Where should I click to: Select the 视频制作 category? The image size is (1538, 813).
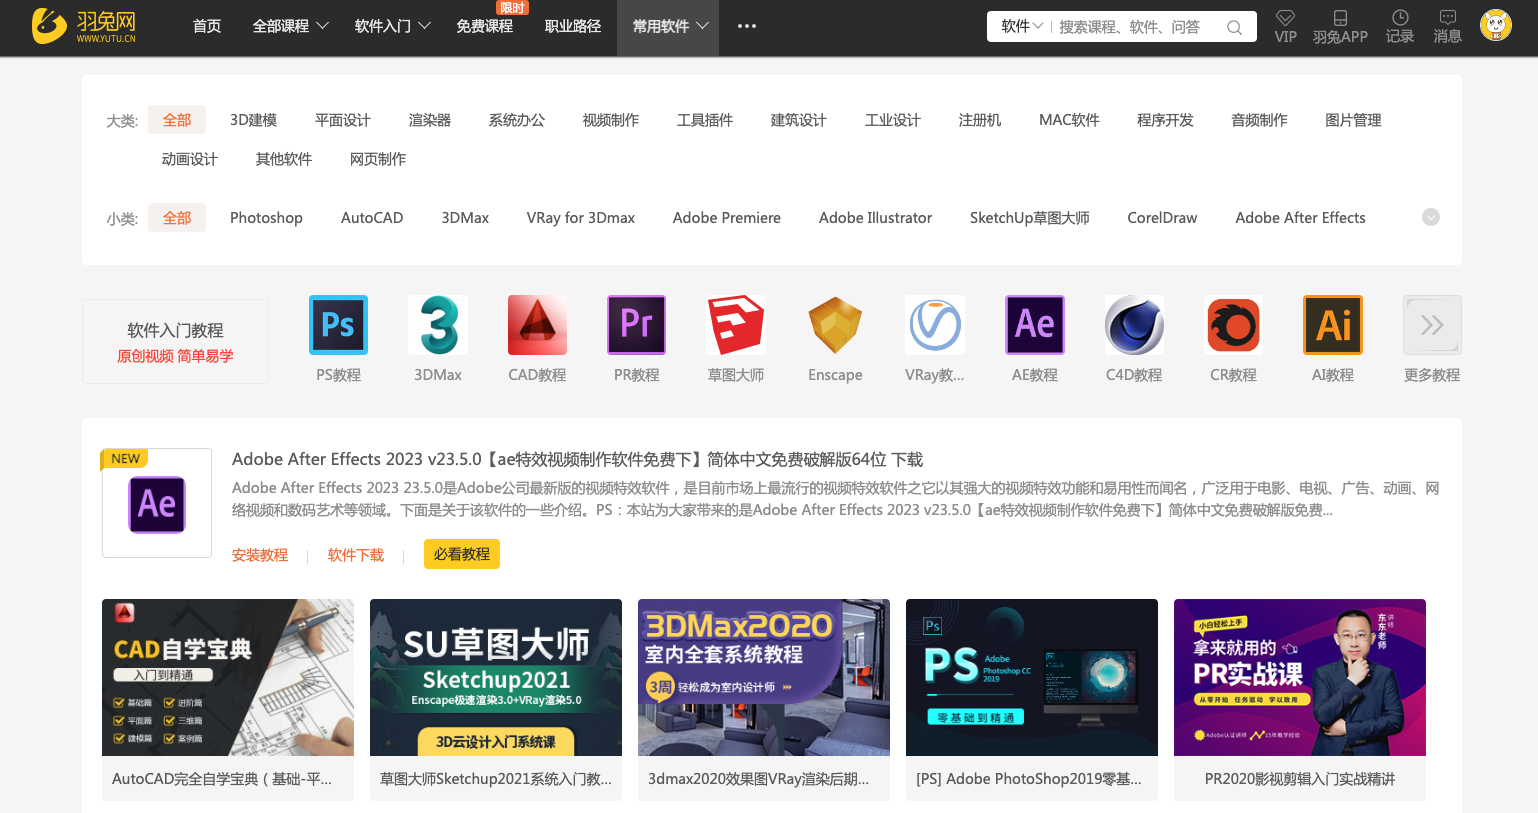tap(611, 120)
